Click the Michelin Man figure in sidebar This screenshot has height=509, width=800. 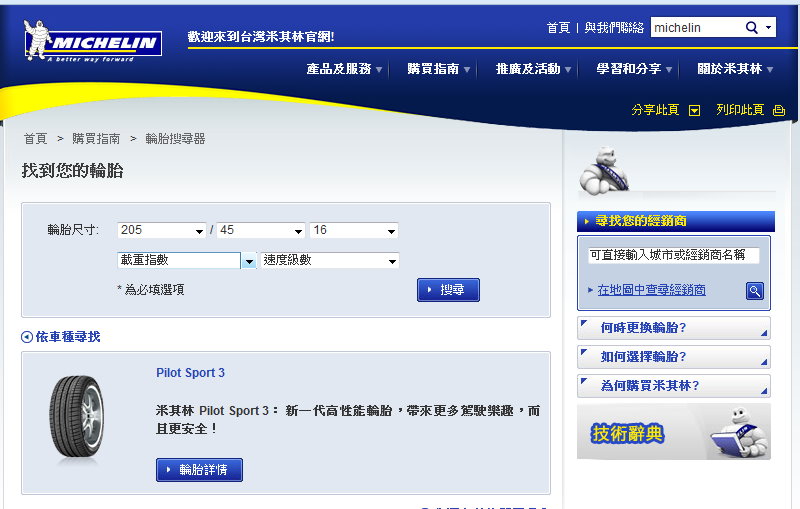(604, 171)
